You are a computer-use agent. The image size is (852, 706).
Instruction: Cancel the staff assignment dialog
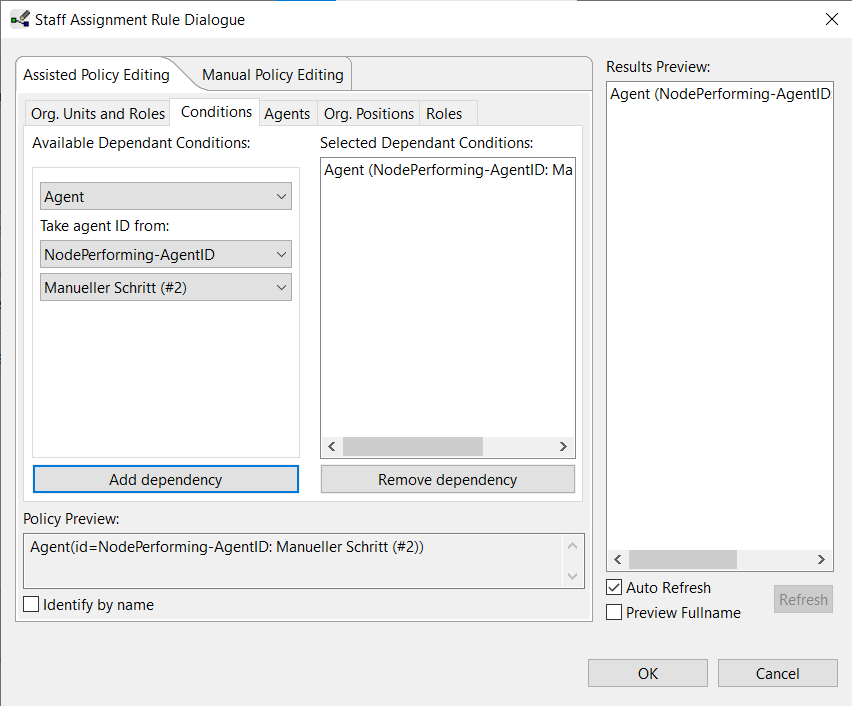click(x=777, y=673)
